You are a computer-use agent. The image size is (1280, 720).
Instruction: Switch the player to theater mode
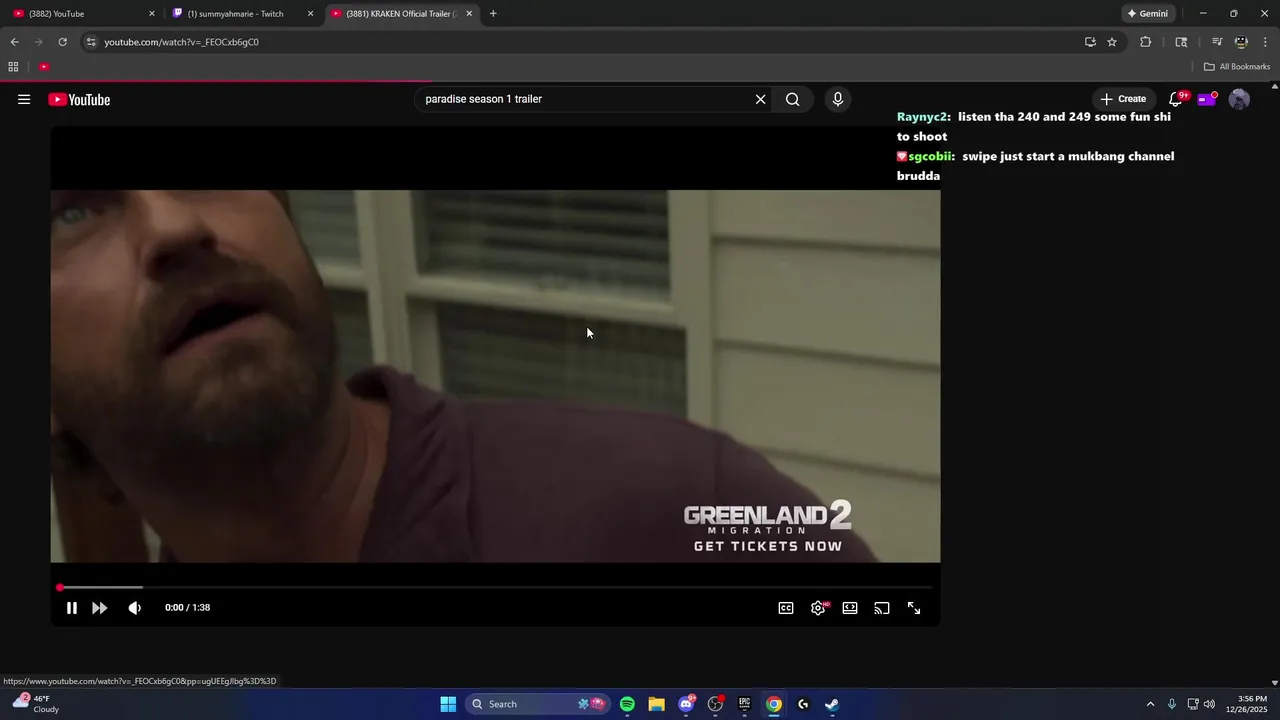(x=850, y=608)
